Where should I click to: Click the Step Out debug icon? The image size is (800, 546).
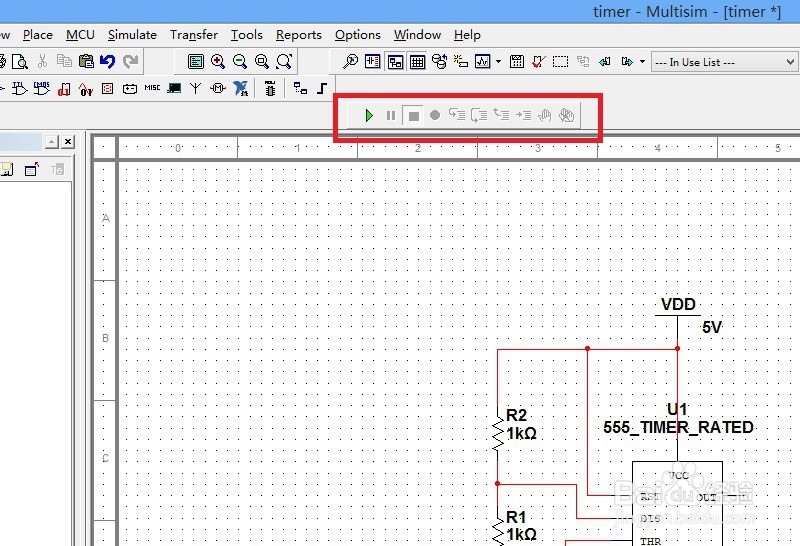[501, 115]
